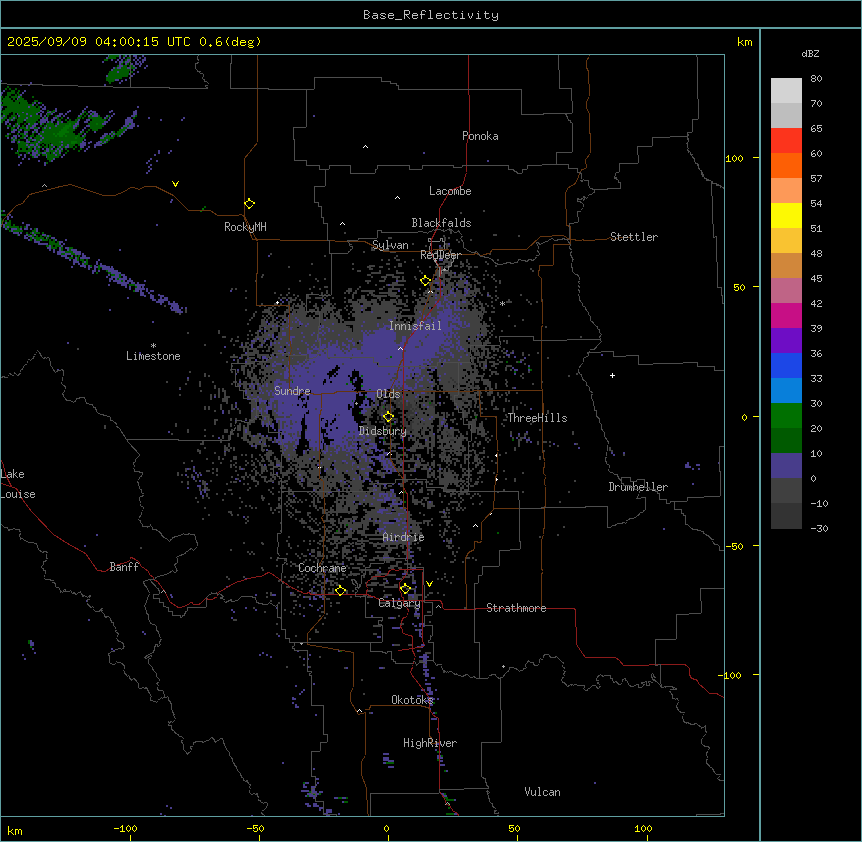
Task: Pick the Sylvan label
Action: click(390, 245)
